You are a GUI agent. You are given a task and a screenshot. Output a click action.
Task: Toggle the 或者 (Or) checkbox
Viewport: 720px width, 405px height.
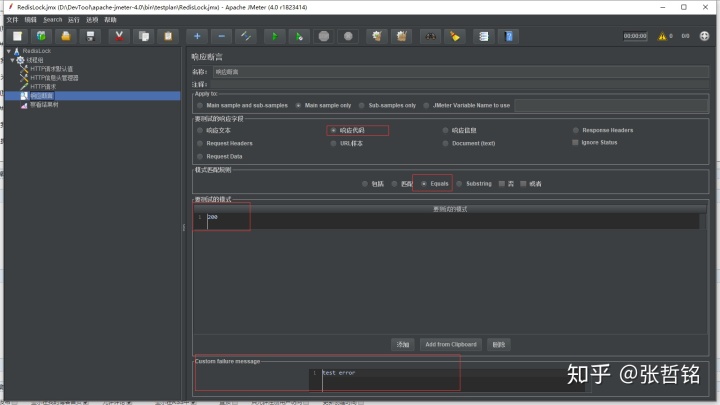[531, 184]
